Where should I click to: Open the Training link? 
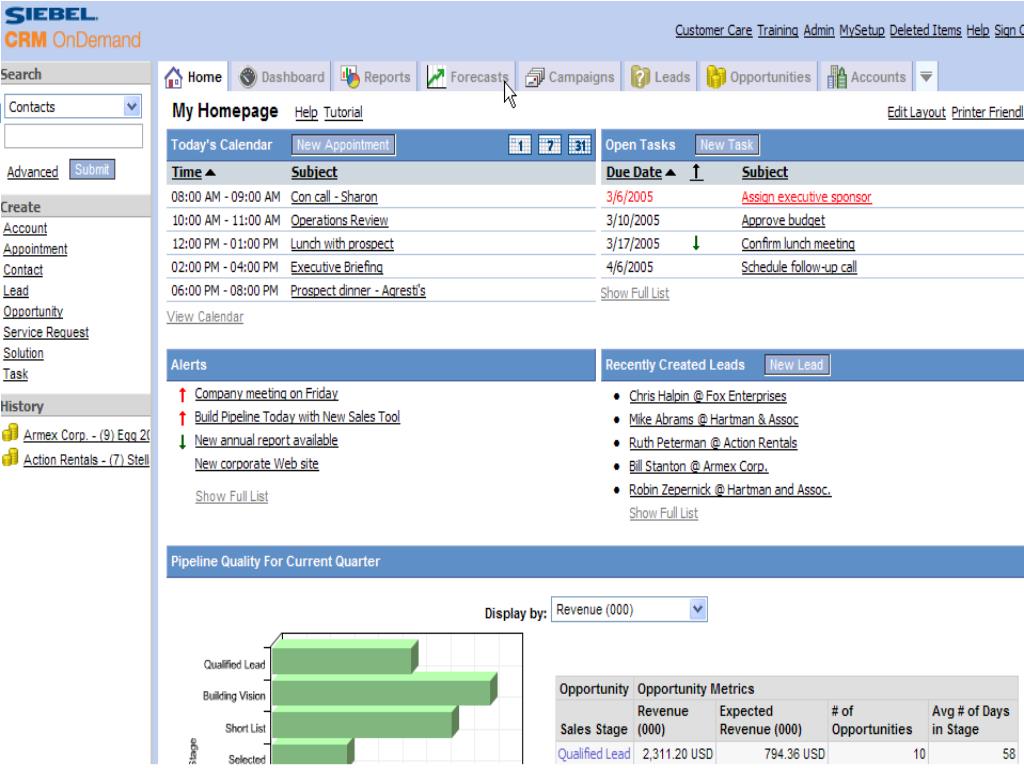[777, 30]
